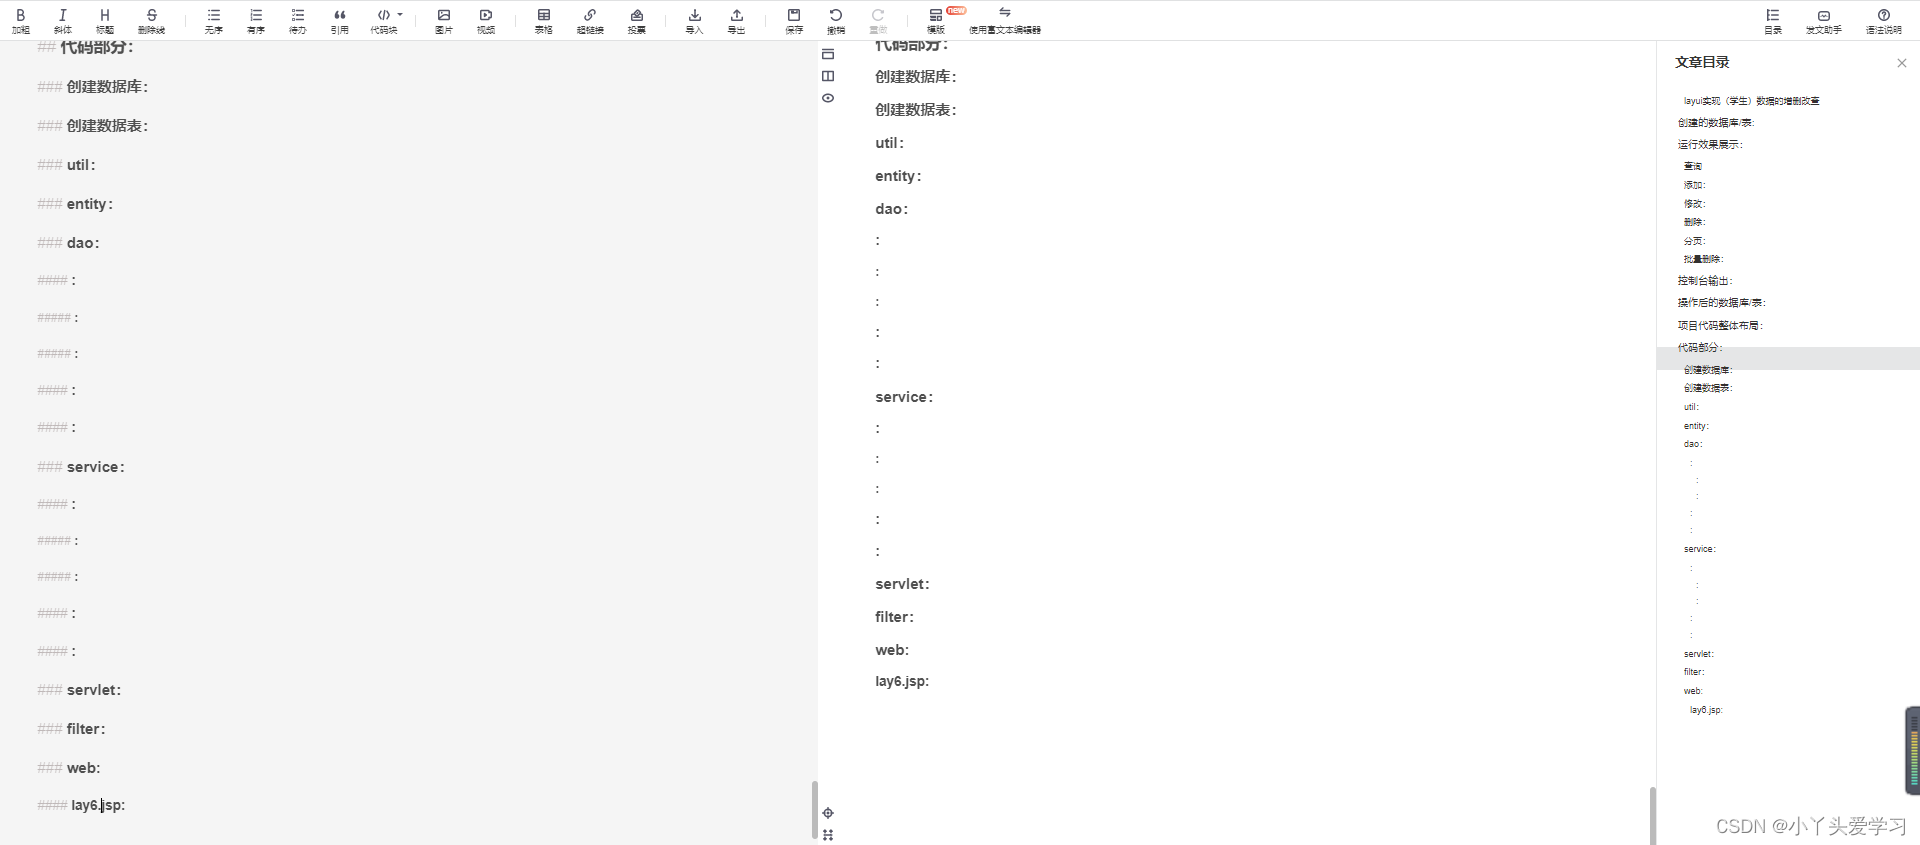Open the publishing assistant (发文助手)
Screen dimensions: 1920x845
coord(1824,21)
